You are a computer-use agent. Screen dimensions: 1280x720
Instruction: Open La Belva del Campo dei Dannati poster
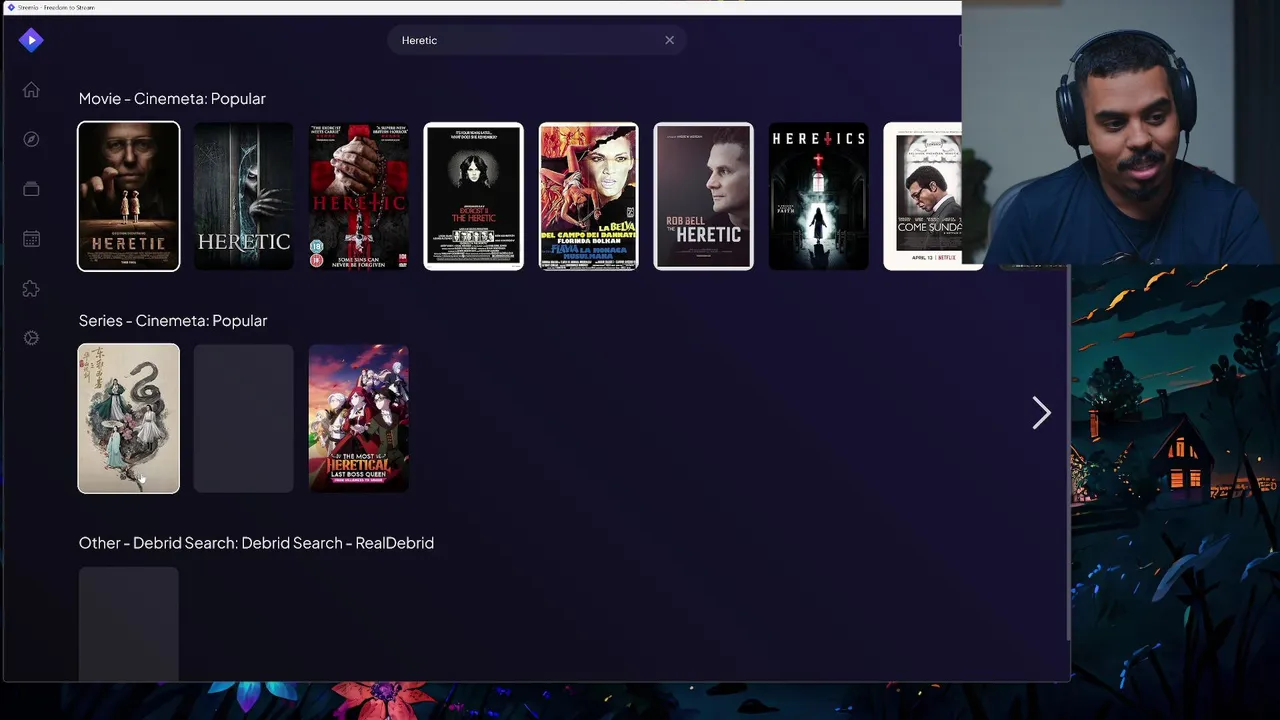(589, 196)
